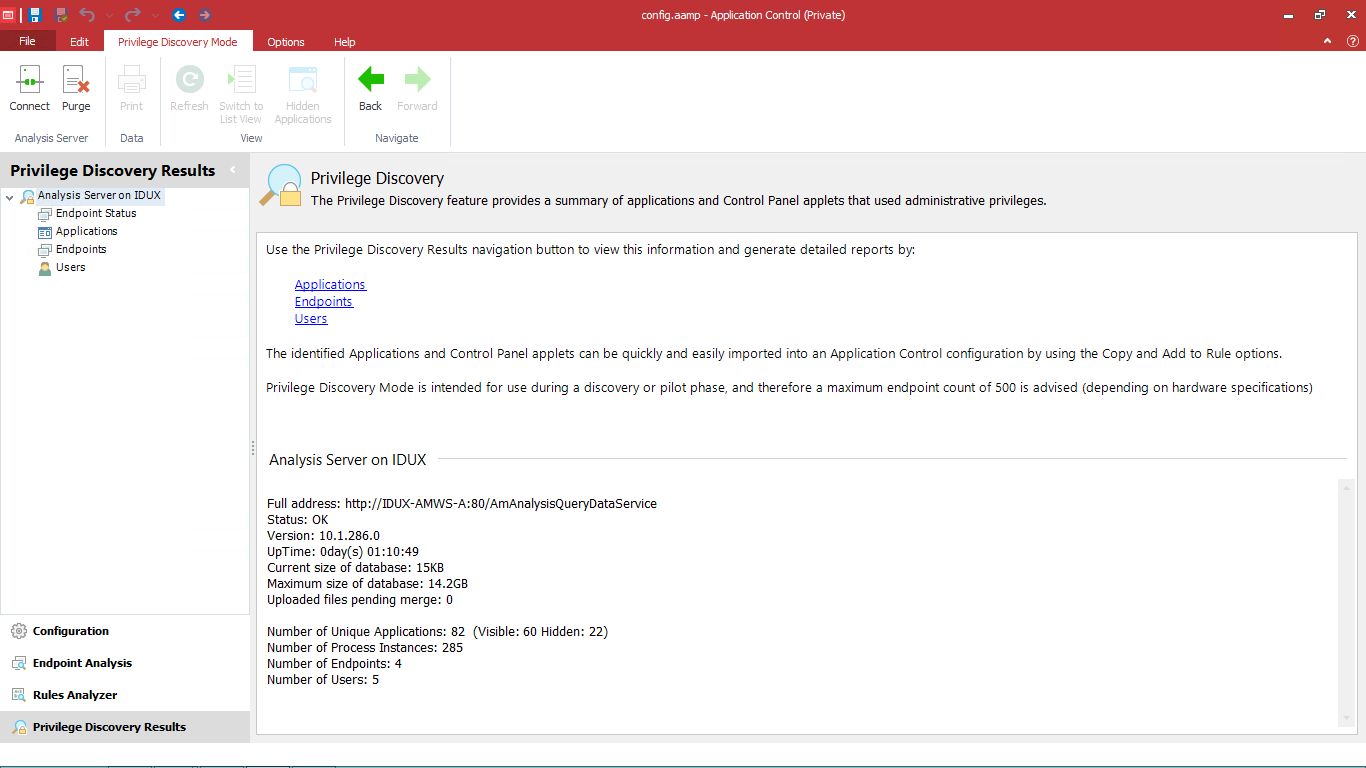Click the Full address URL text
Image resolution: width=1366 pixels, height=768 pixels.
pyautogui.click(x=501, y=504)
